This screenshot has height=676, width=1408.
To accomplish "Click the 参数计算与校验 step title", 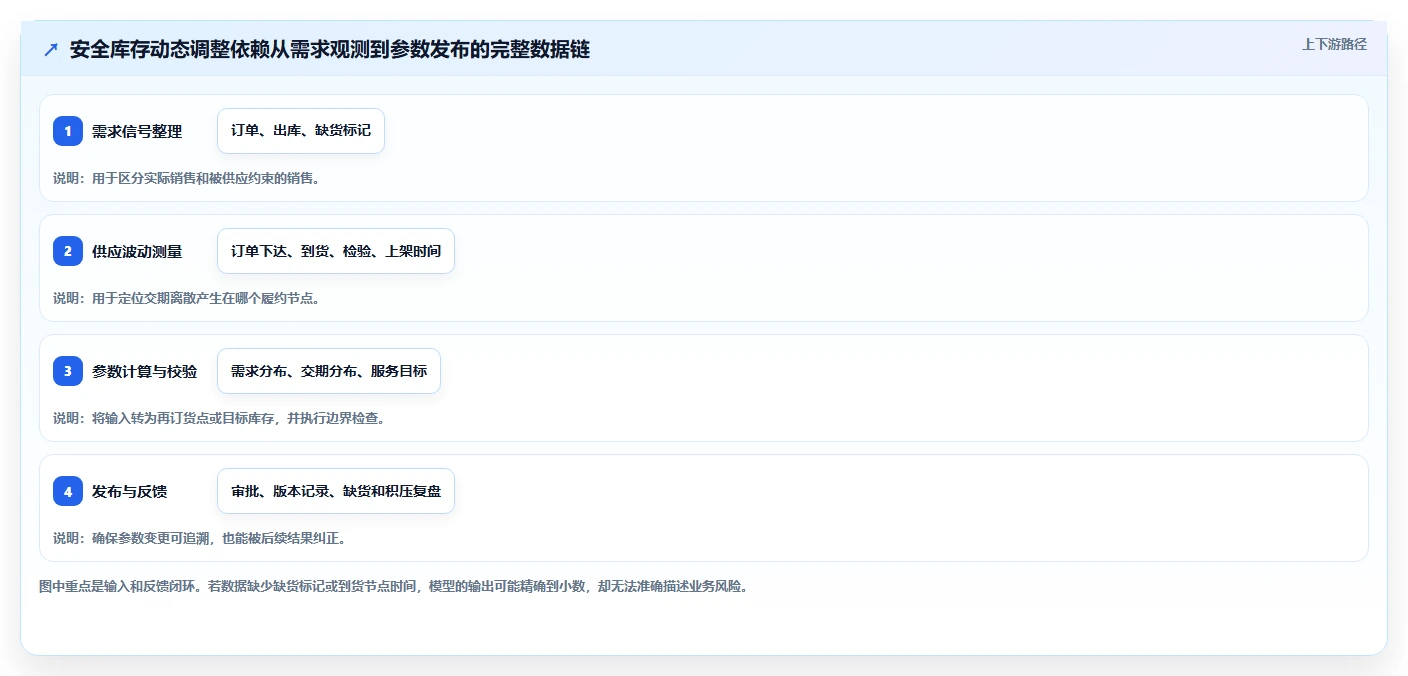I will 144,371.
